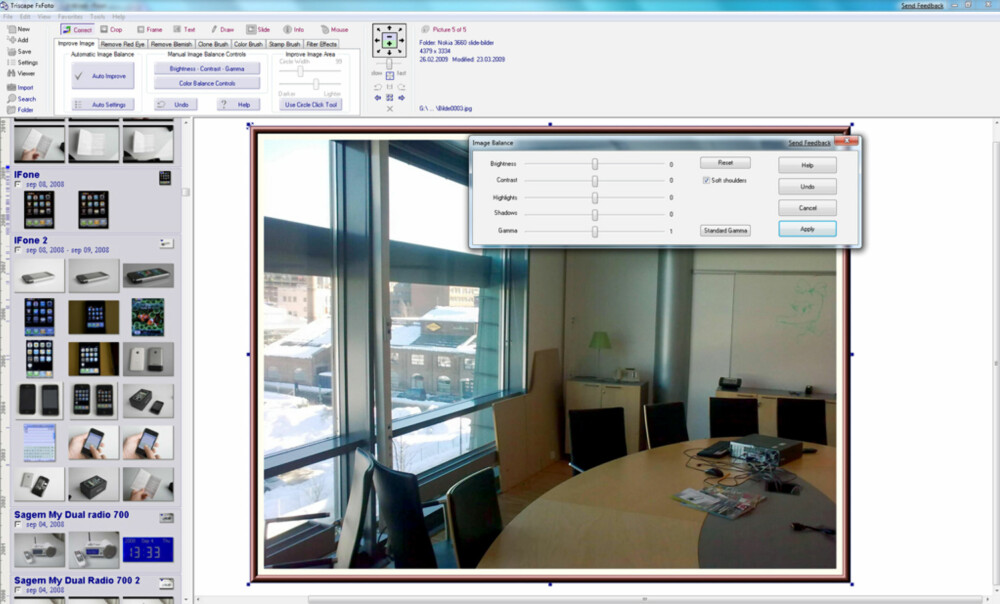Open Color Balance Controls
1000x604 pixels.
tap(207, 83)
